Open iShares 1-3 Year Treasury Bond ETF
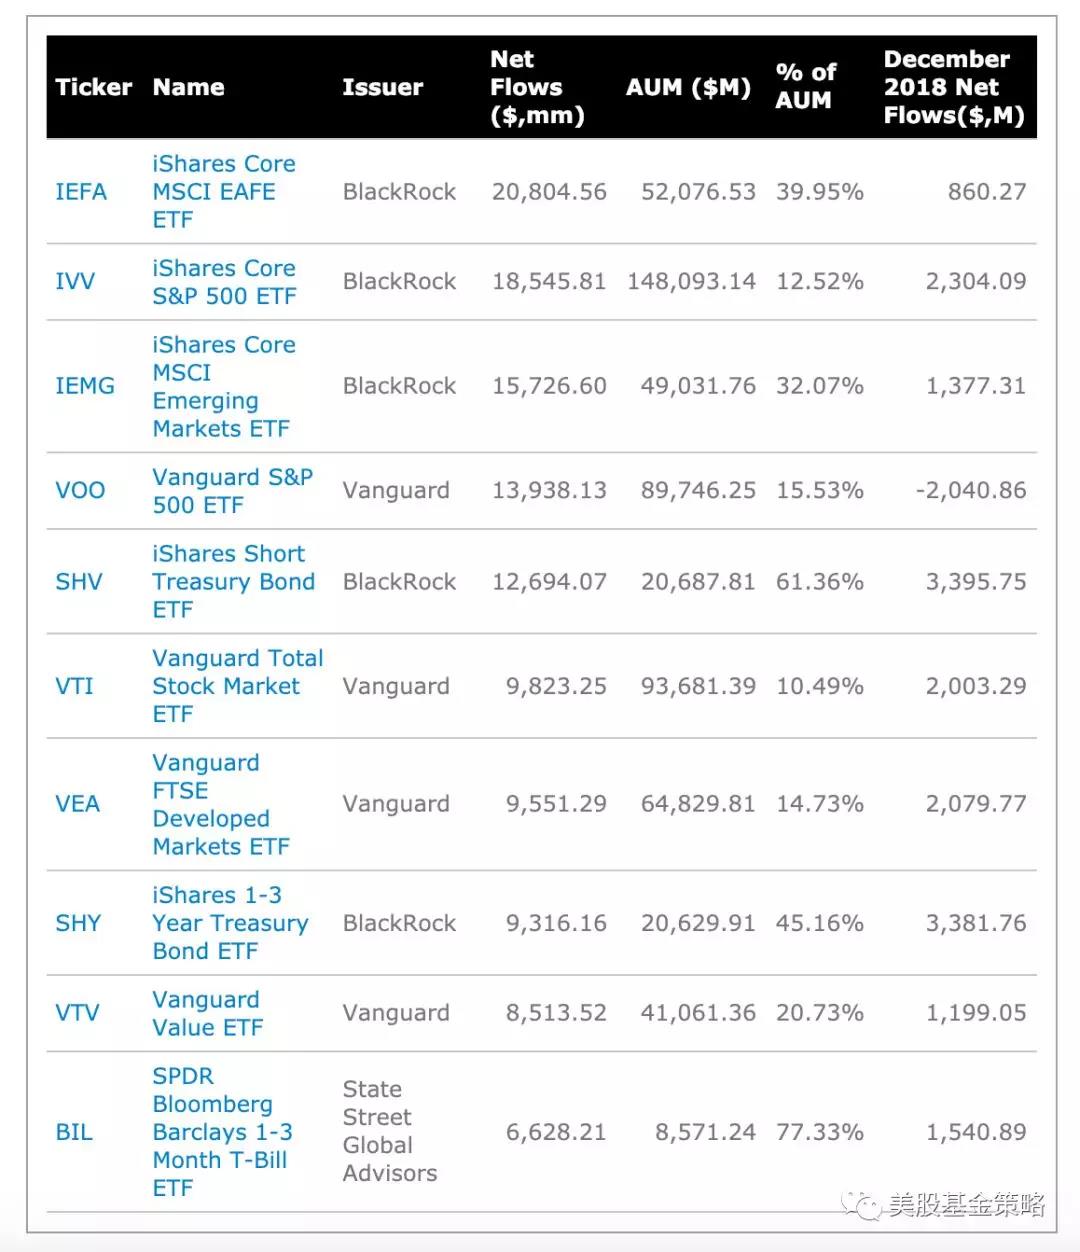This screenshot has height=1252, width=1080. [x=230, y=923]
